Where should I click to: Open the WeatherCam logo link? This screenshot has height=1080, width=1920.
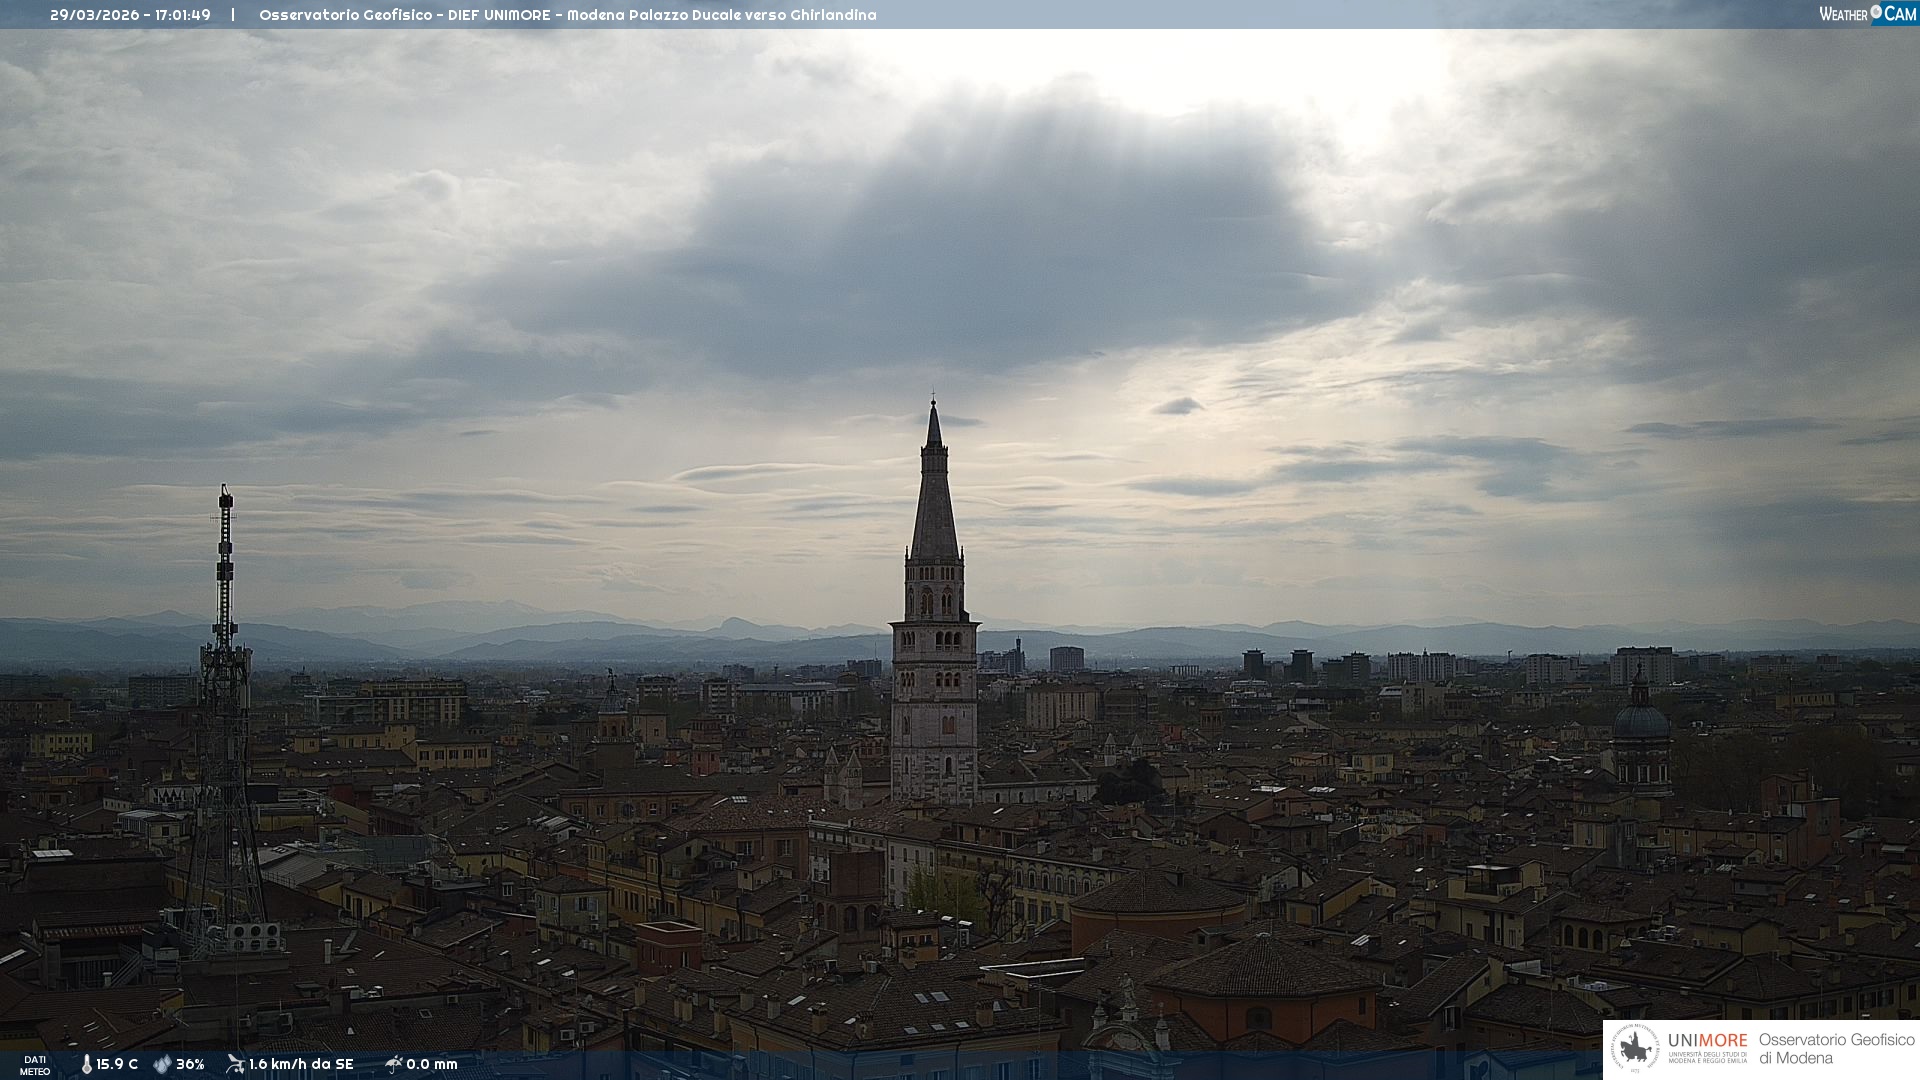[x=1866, y=13]
